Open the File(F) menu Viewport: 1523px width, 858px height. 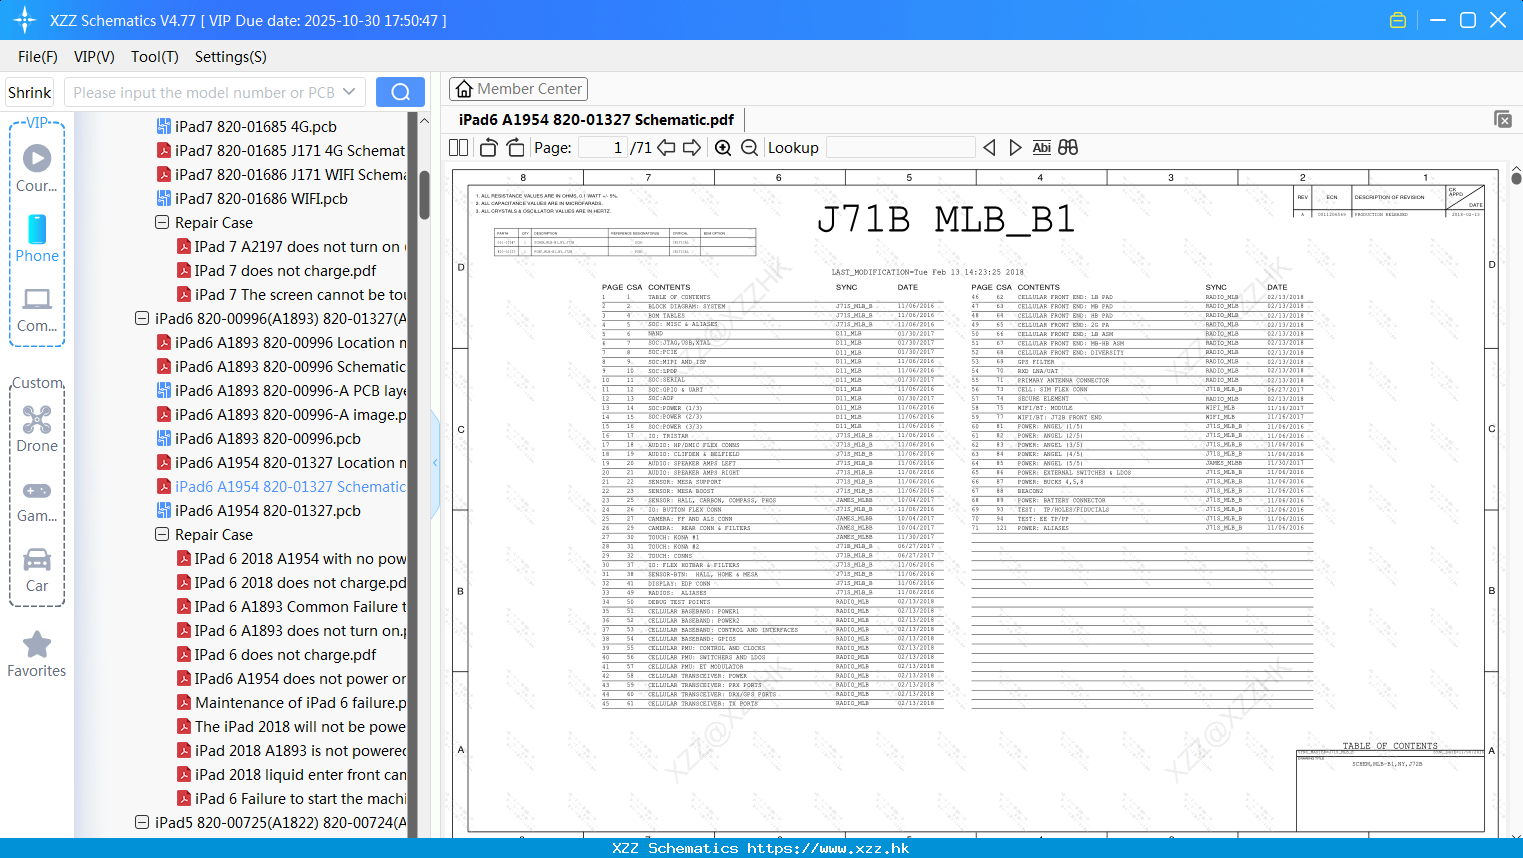[x=38, y=57]
